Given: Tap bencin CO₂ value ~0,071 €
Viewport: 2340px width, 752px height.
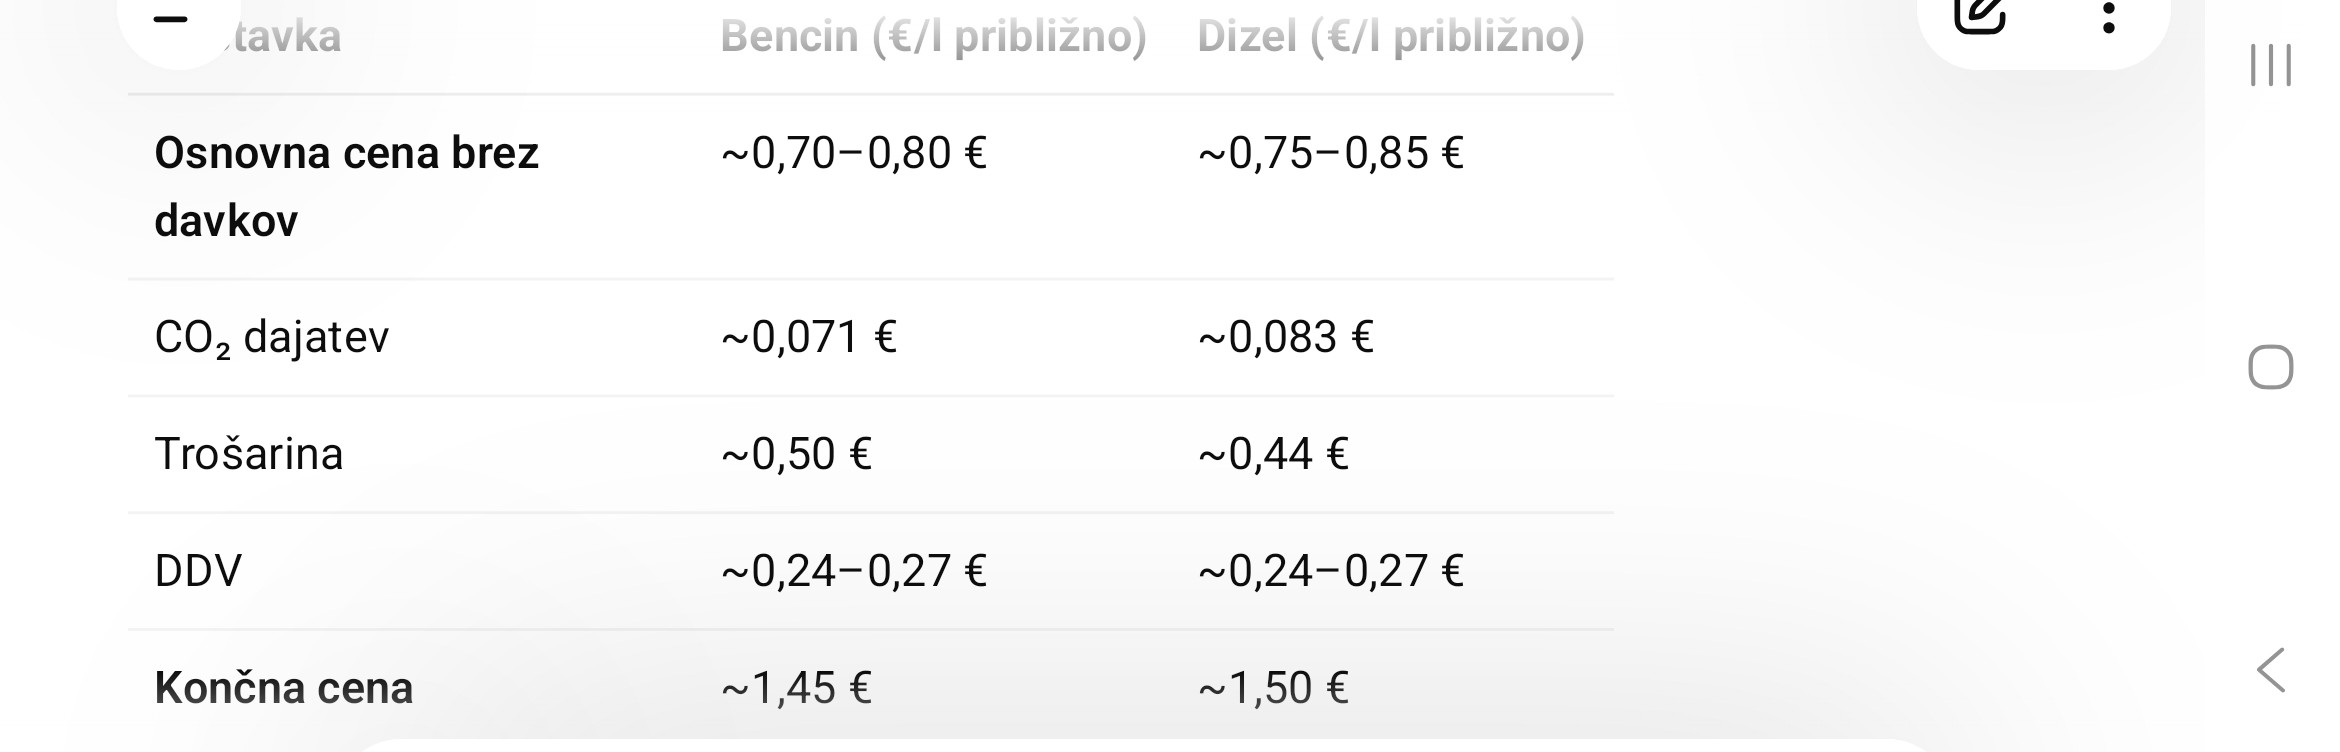Looking at the screenshot, I should (x=808, y=337).
